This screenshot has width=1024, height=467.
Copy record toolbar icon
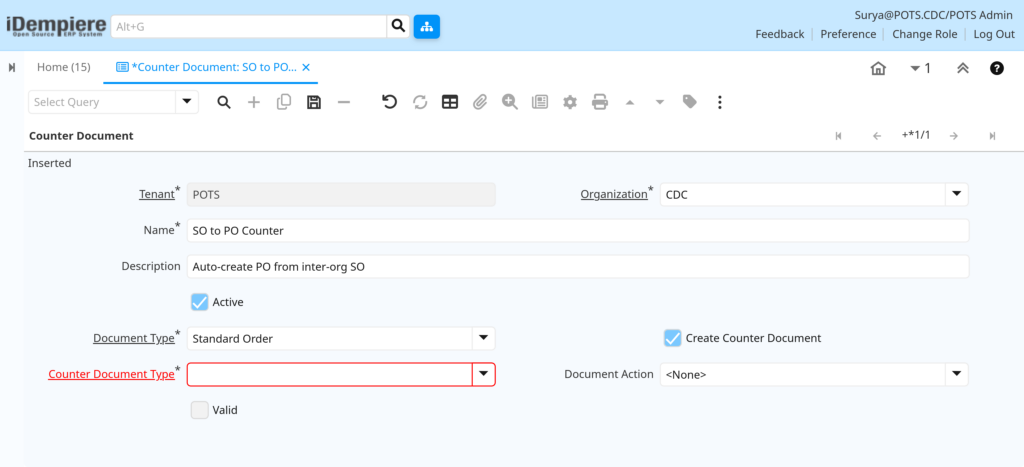[284, 103]
